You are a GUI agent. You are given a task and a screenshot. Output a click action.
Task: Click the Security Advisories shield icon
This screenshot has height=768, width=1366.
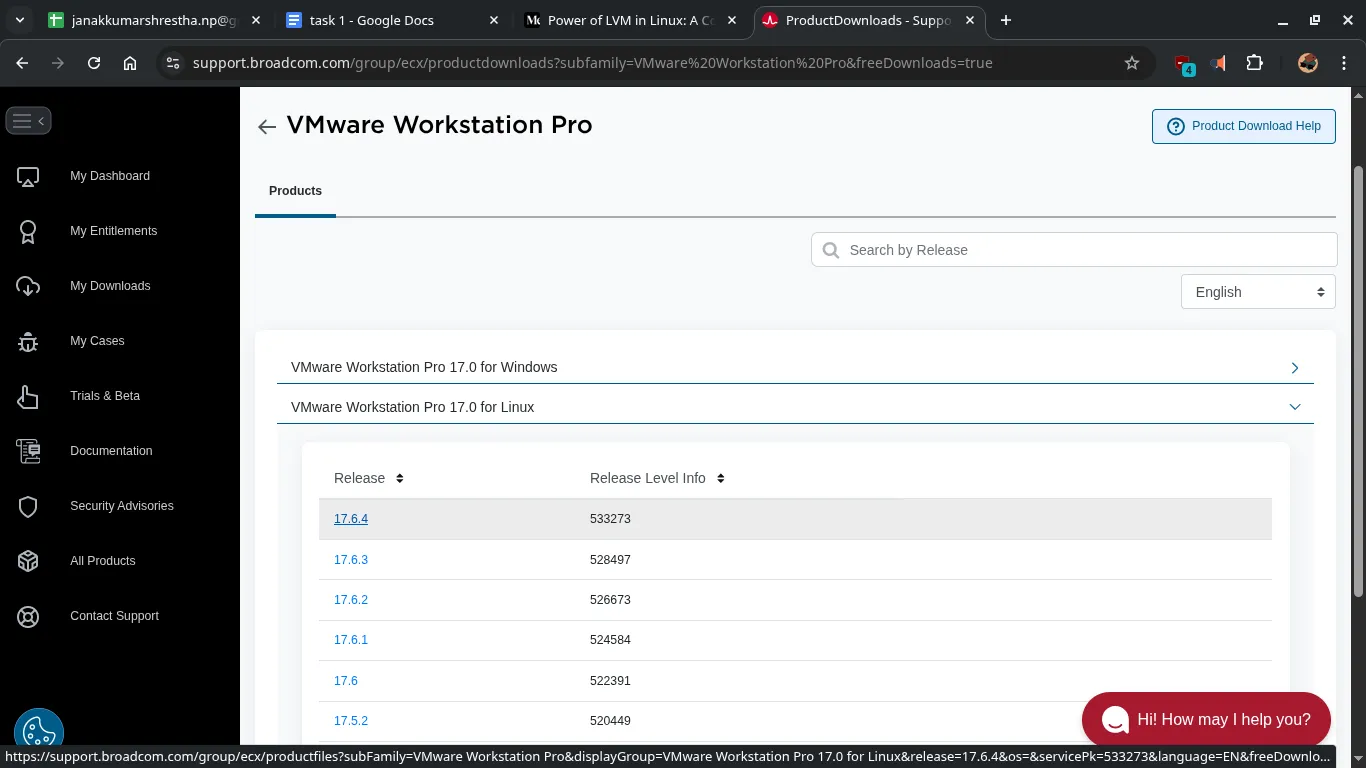pyautogui.click(x=28, y=507)
